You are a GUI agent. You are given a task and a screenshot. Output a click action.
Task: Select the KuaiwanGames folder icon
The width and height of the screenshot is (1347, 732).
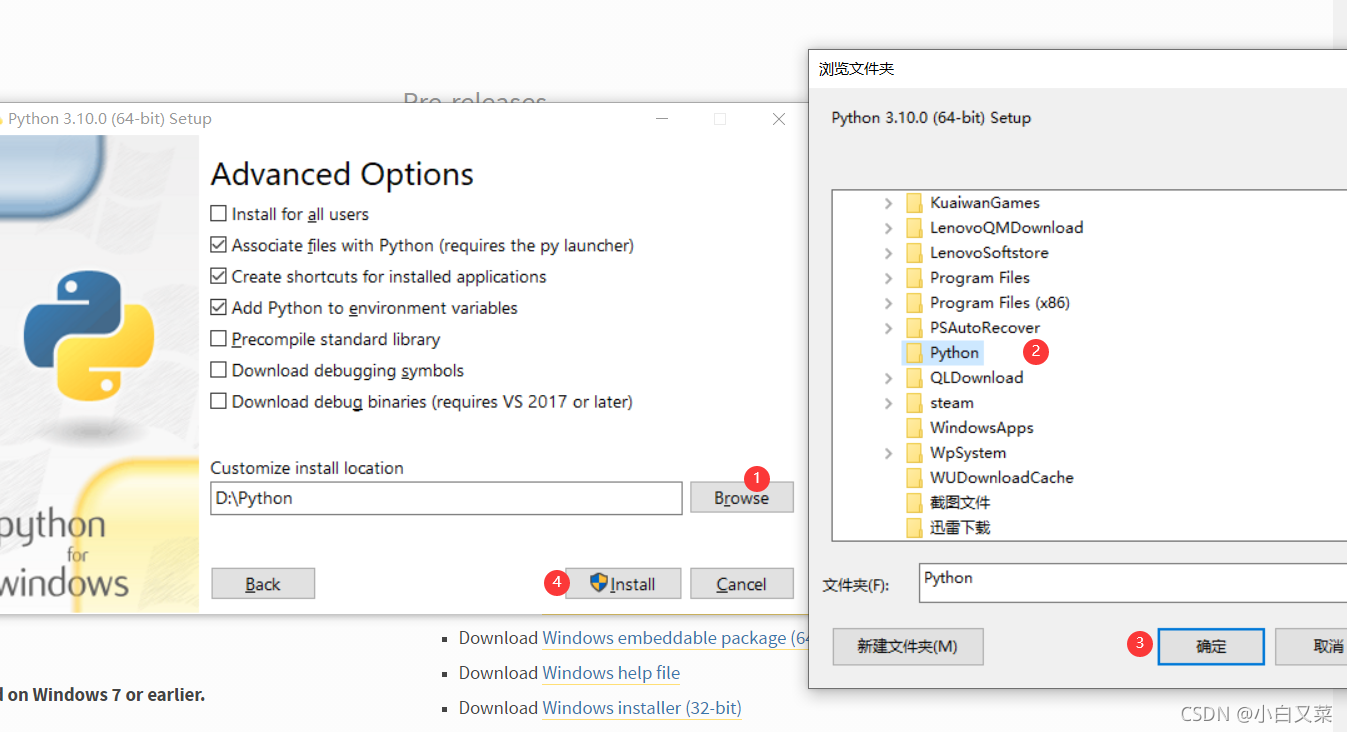pyautogui.click(x=914, y=203)
